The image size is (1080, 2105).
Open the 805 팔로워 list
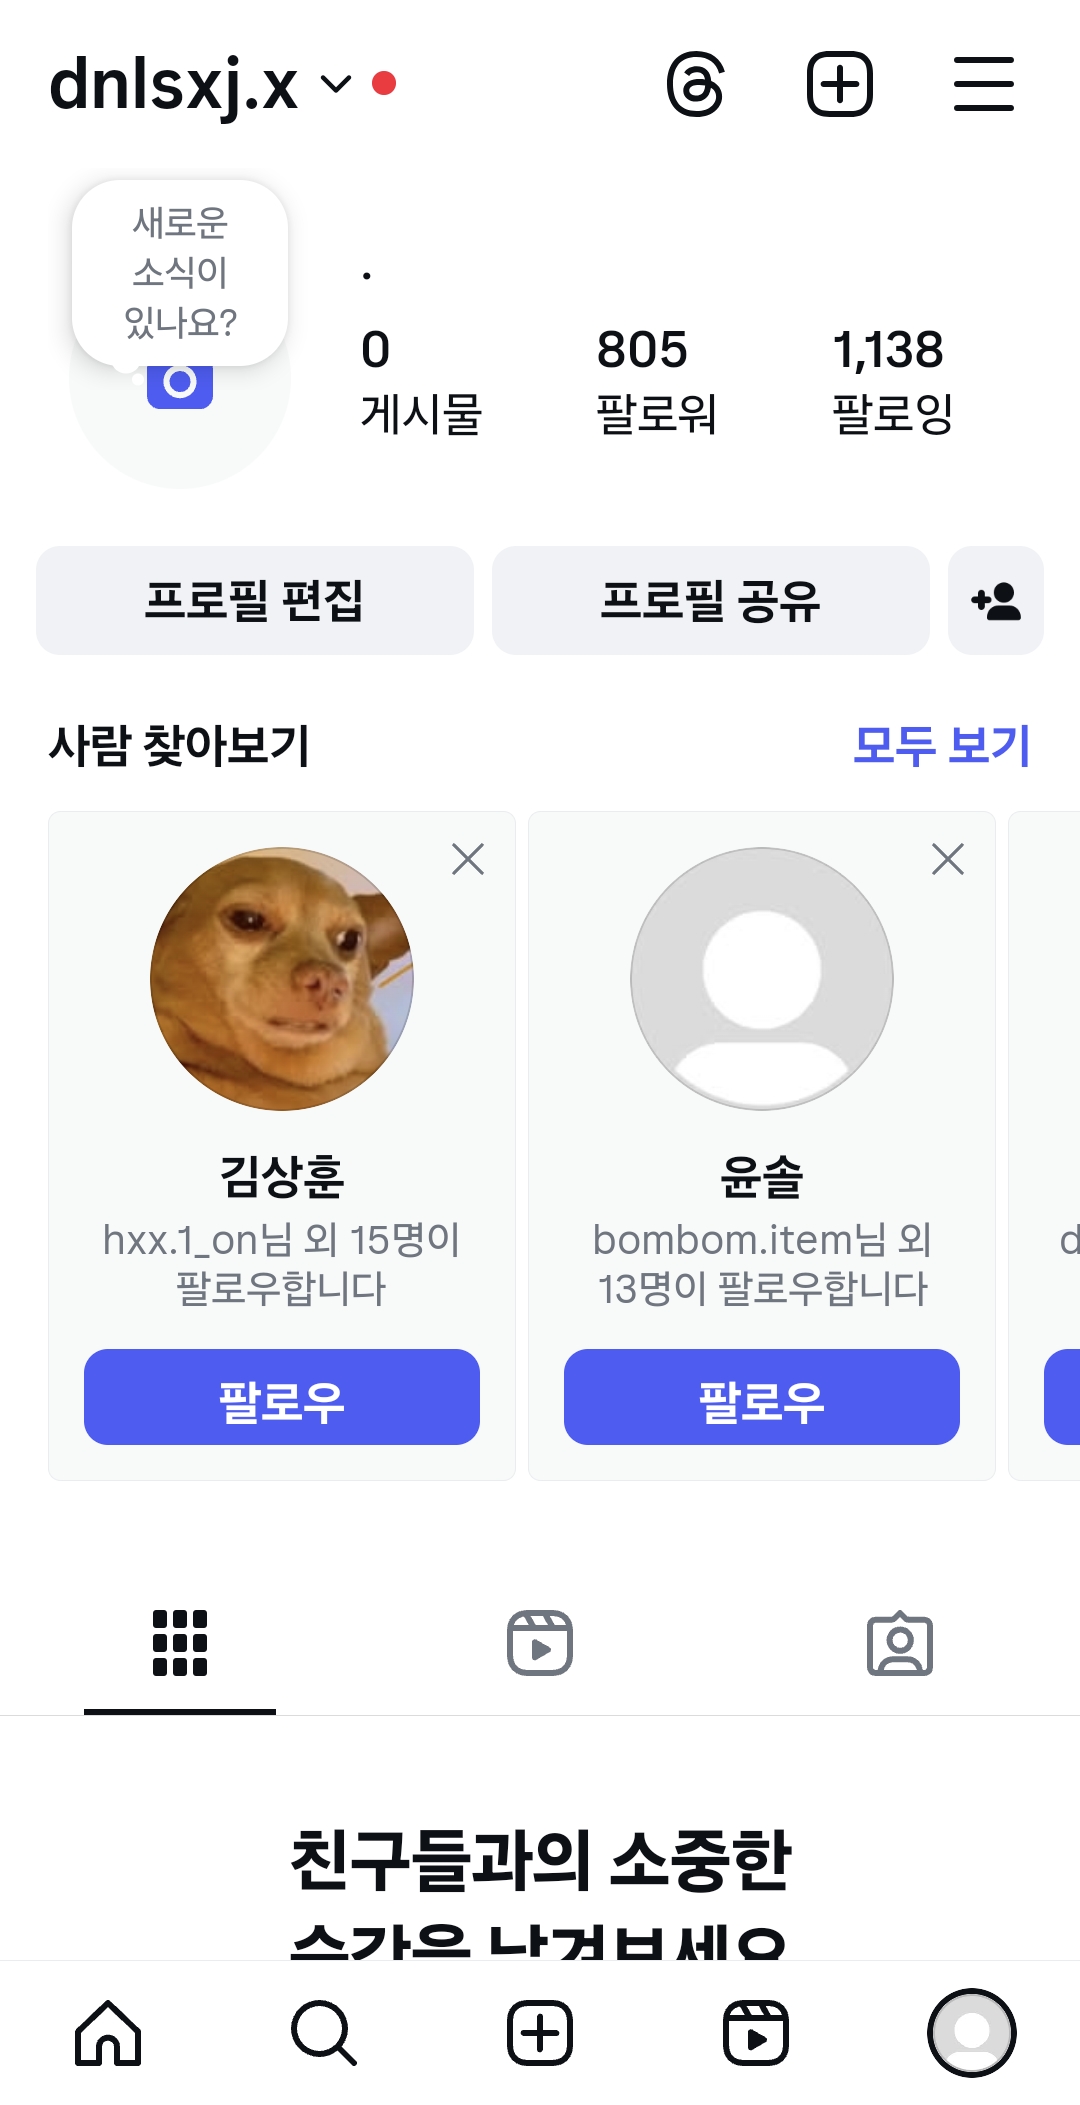coord(656,380)
